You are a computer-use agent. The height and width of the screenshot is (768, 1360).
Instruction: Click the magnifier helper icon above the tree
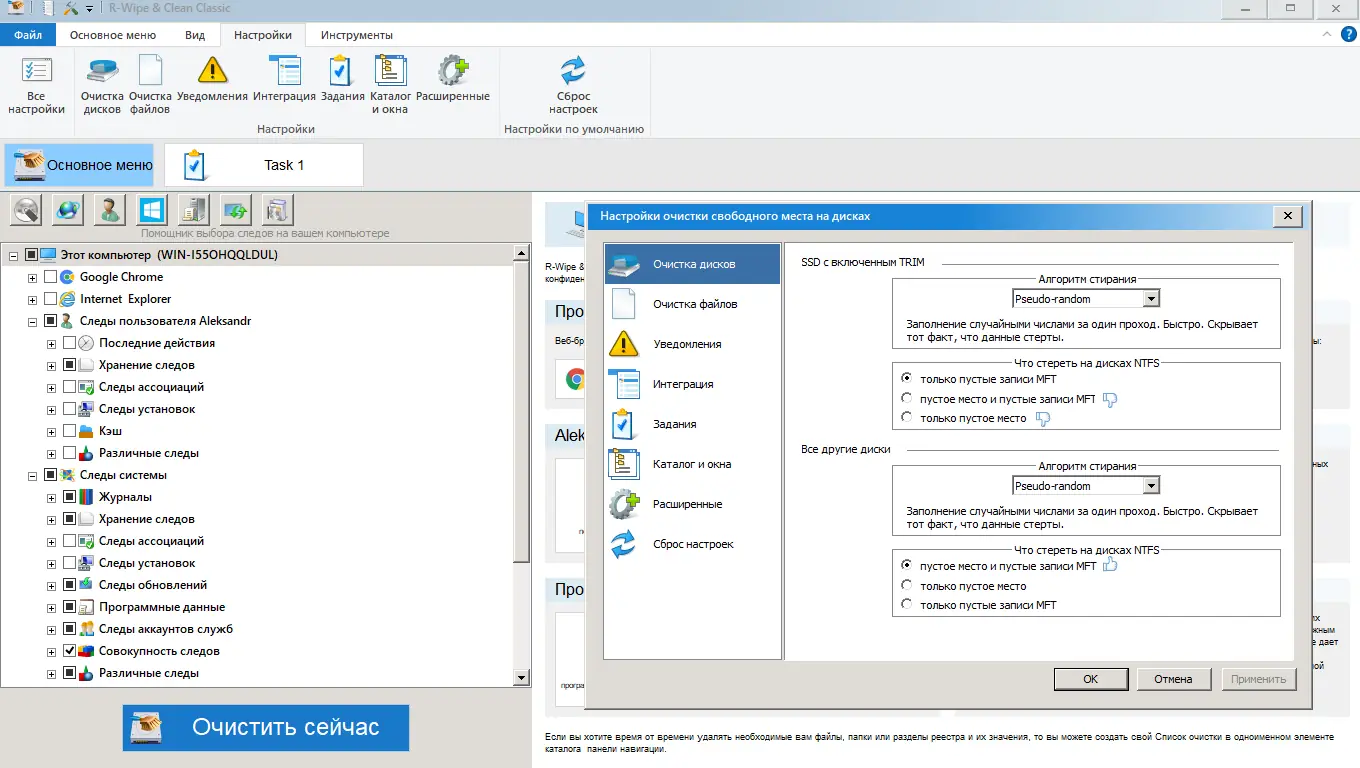pyautogui.click(x=26, y=210)
